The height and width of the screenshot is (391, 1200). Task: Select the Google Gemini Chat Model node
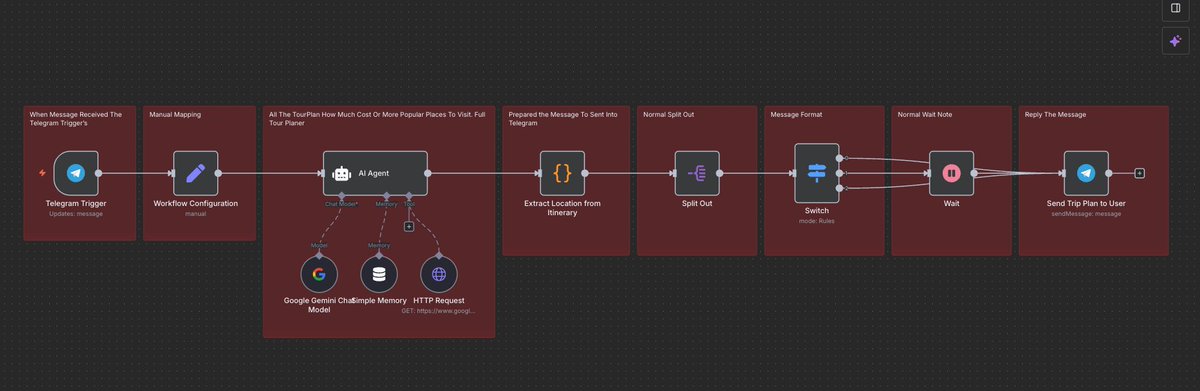pos(319,274)
